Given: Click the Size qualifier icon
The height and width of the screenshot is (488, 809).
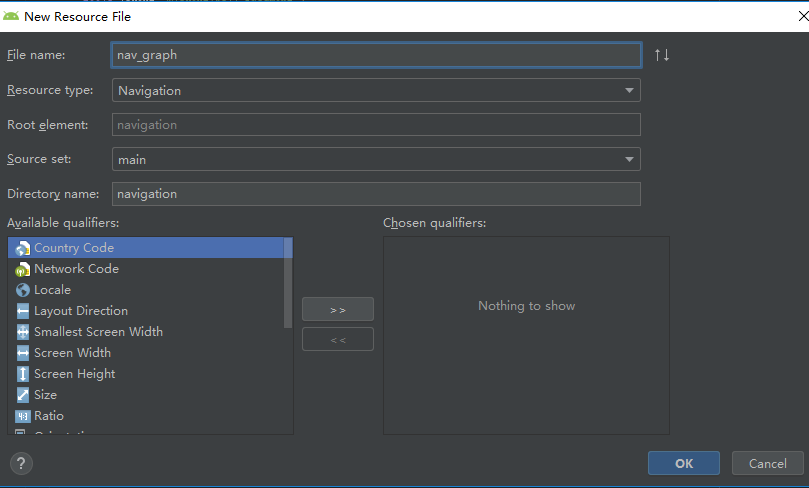Looking at the screenshot, I should point(23,395).
